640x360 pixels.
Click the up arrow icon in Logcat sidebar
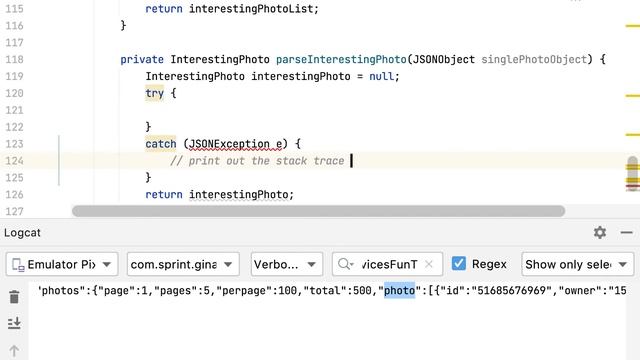pyautogui.click(x=14, y=351)
